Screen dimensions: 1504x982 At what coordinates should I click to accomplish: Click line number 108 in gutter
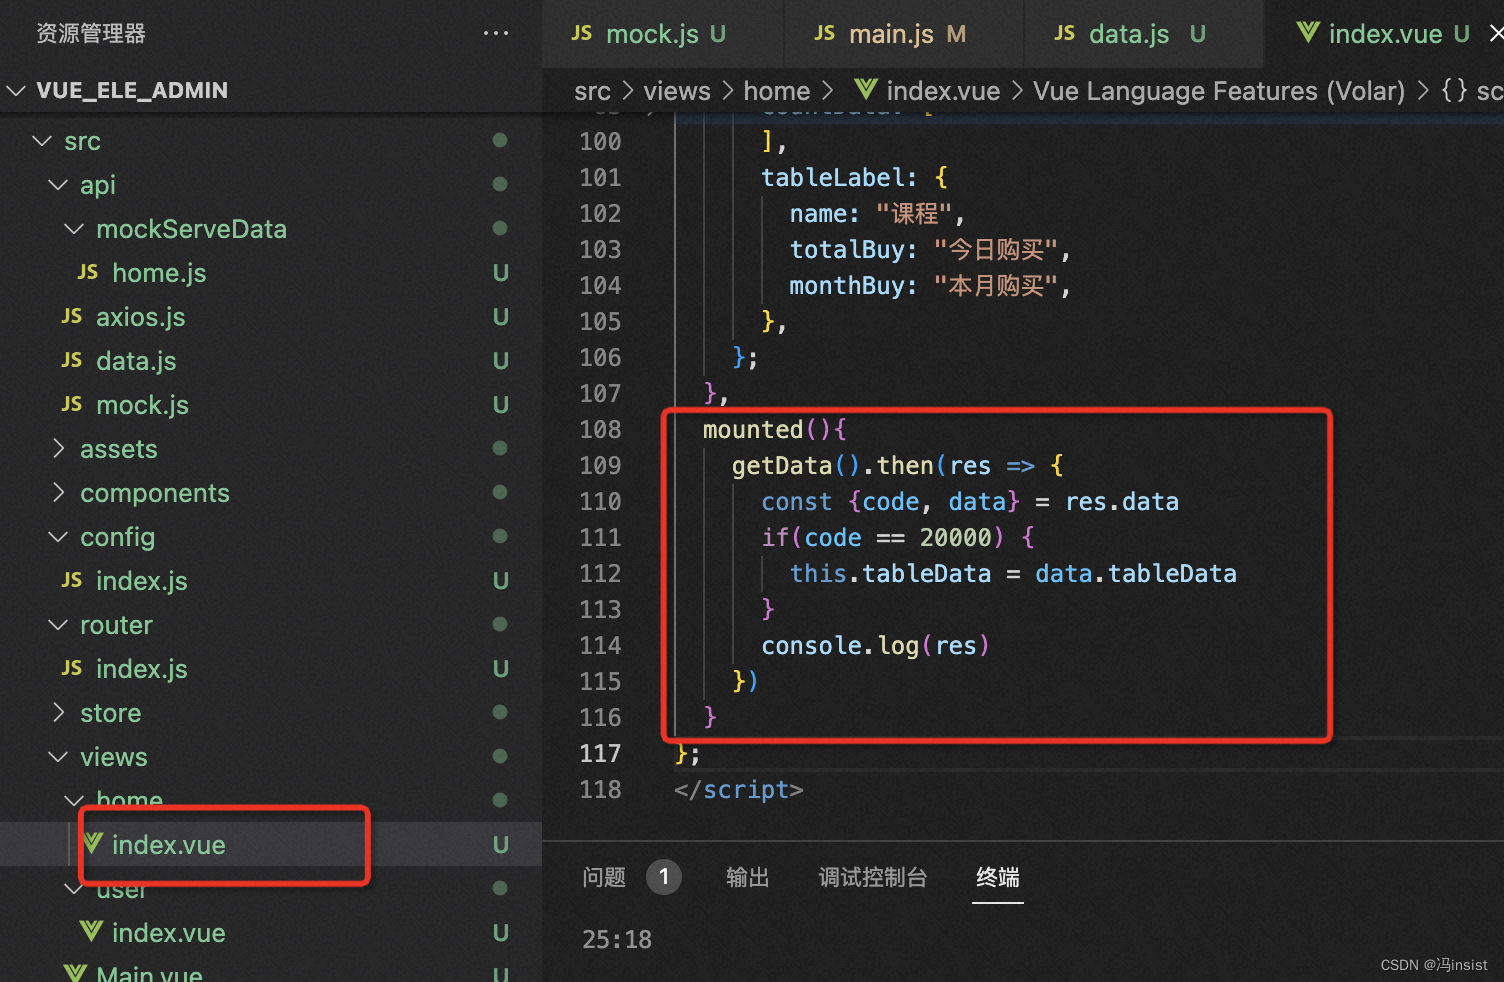[600, 430]
